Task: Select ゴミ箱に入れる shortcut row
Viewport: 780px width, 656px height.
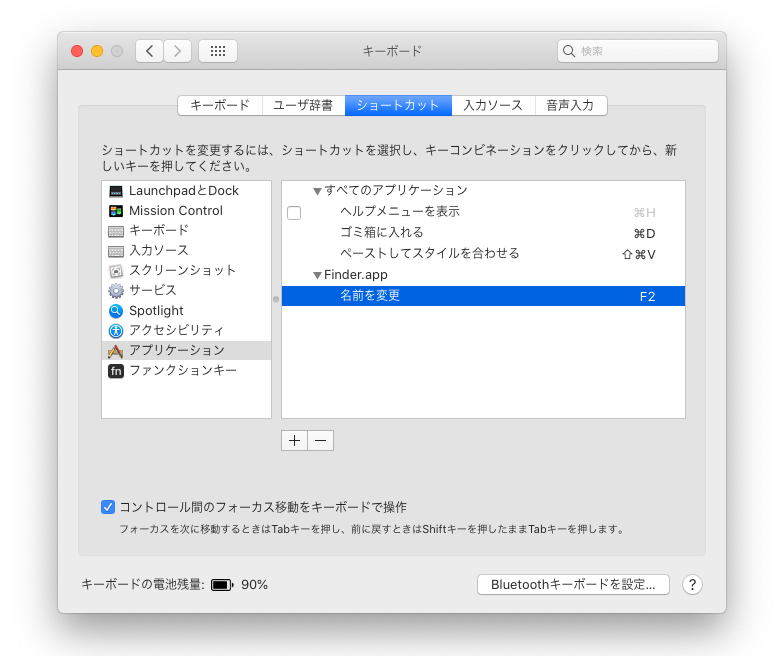Action: (484, 233)
